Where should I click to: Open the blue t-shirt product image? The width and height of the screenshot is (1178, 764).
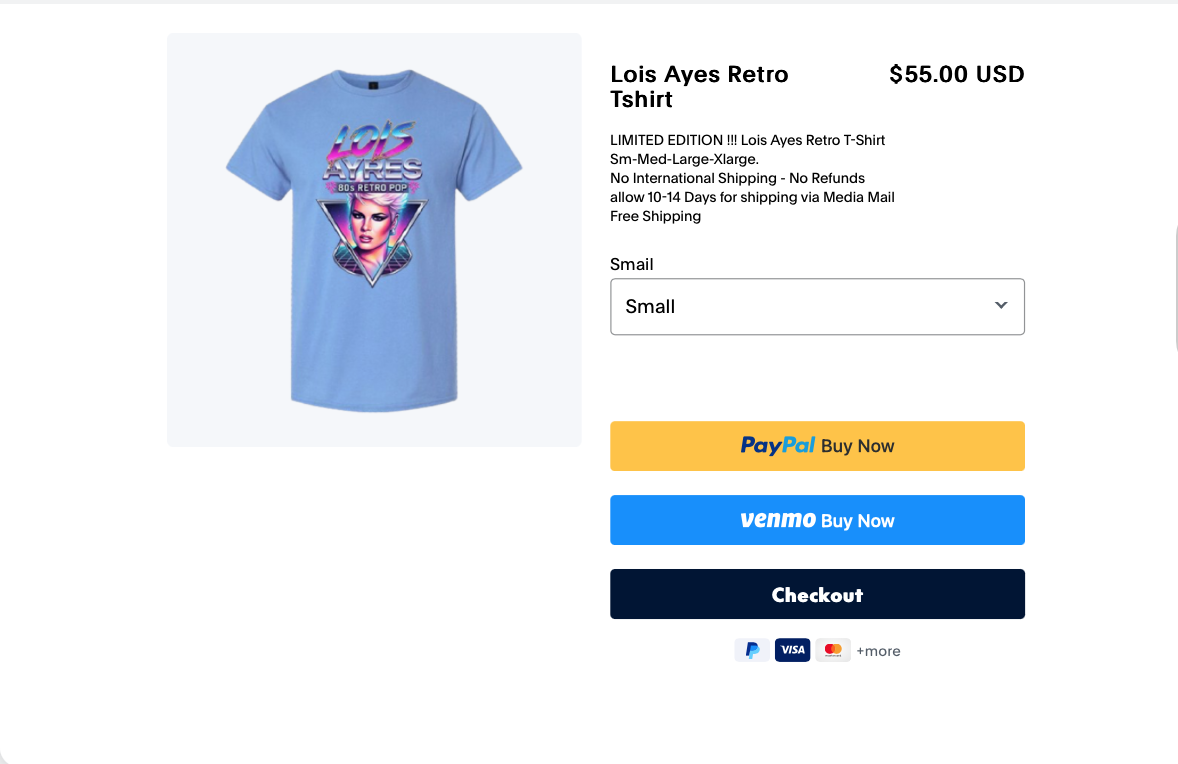[374, 240]
